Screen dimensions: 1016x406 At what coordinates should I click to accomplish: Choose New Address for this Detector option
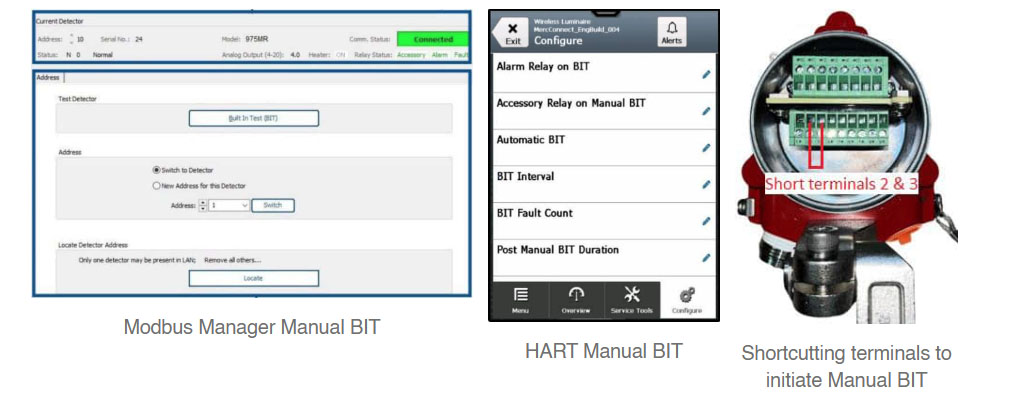156,186
